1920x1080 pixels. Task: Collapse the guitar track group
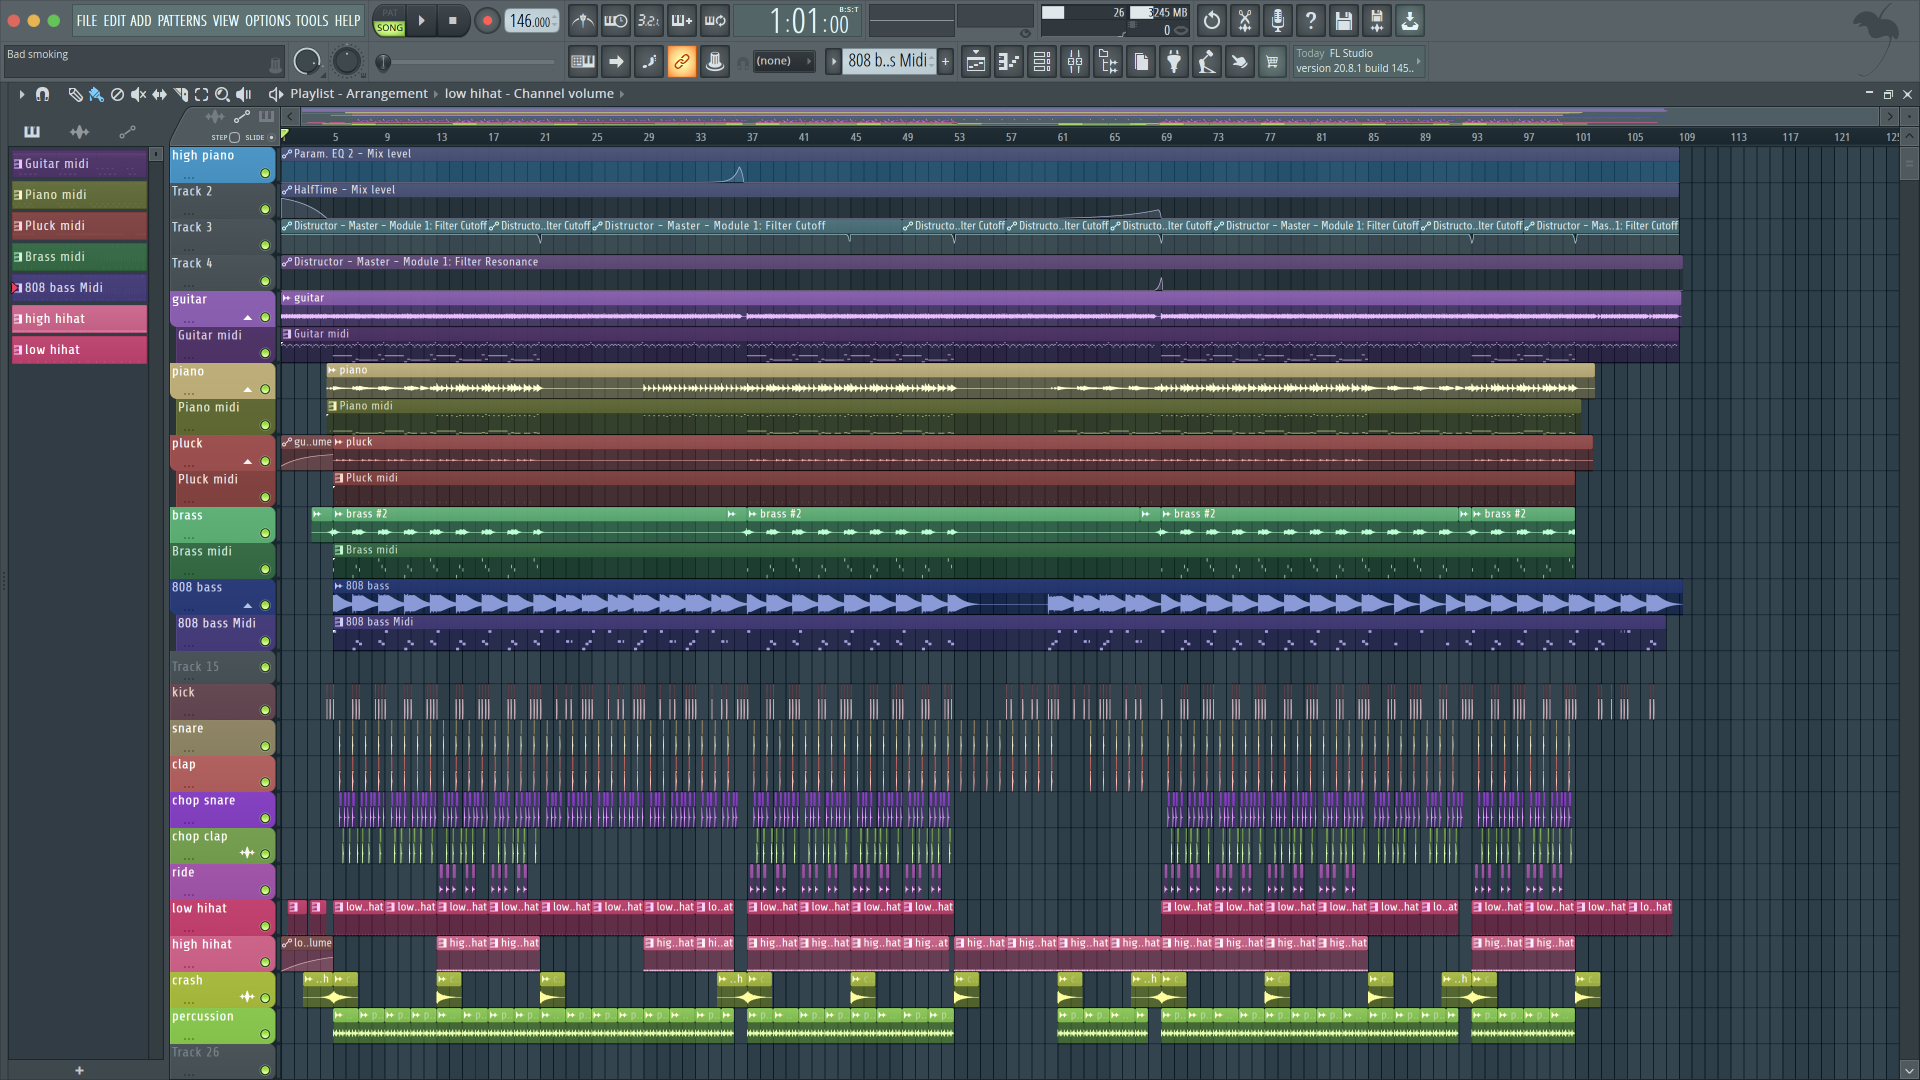pyautogui.click(x=247, y=317)
